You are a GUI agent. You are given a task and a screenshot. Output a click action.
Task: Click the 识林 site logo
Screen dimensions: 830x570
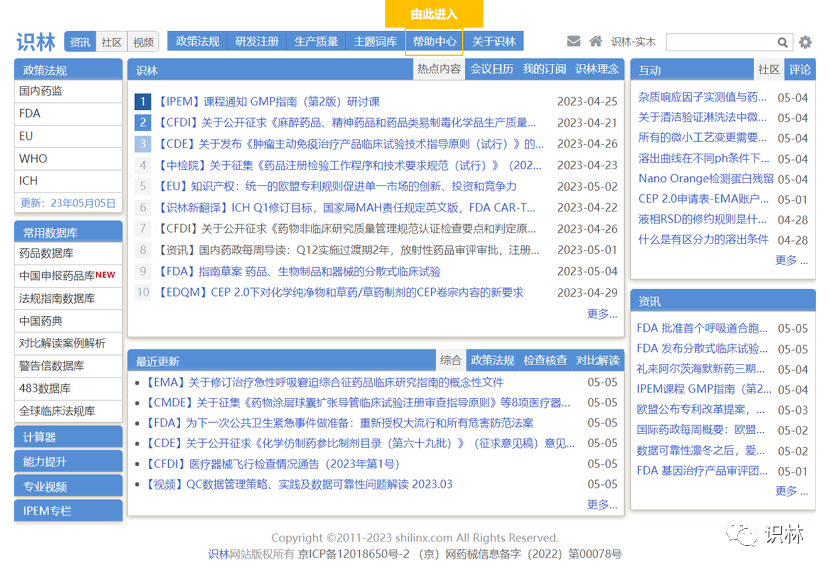35,42
